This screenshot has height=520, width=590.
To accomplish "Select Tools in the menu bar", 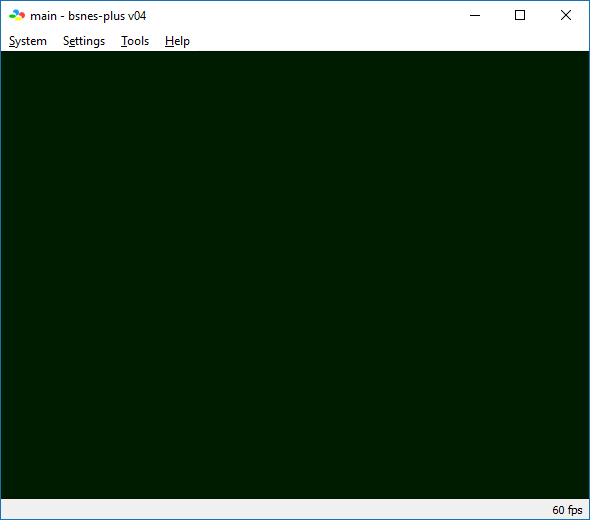I will (135, 41).
